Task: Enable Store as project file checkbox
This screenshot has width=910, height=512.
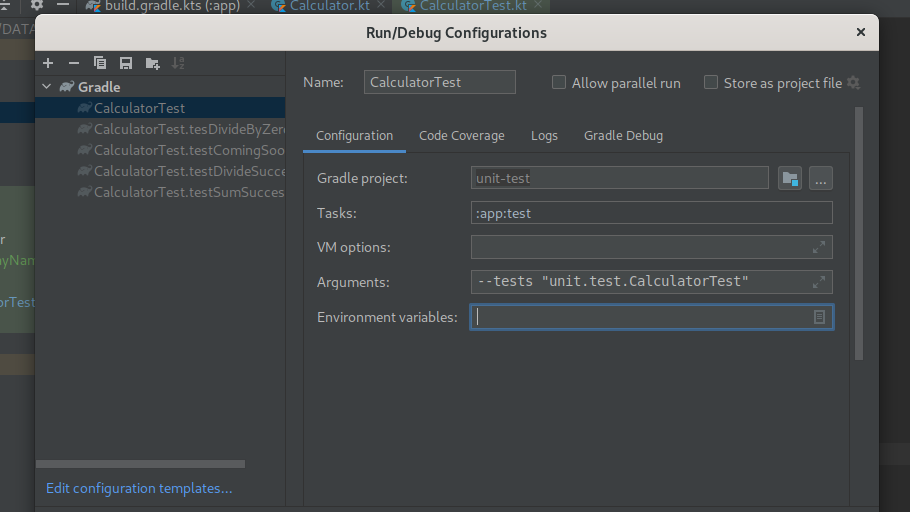Action: [711, 82]
